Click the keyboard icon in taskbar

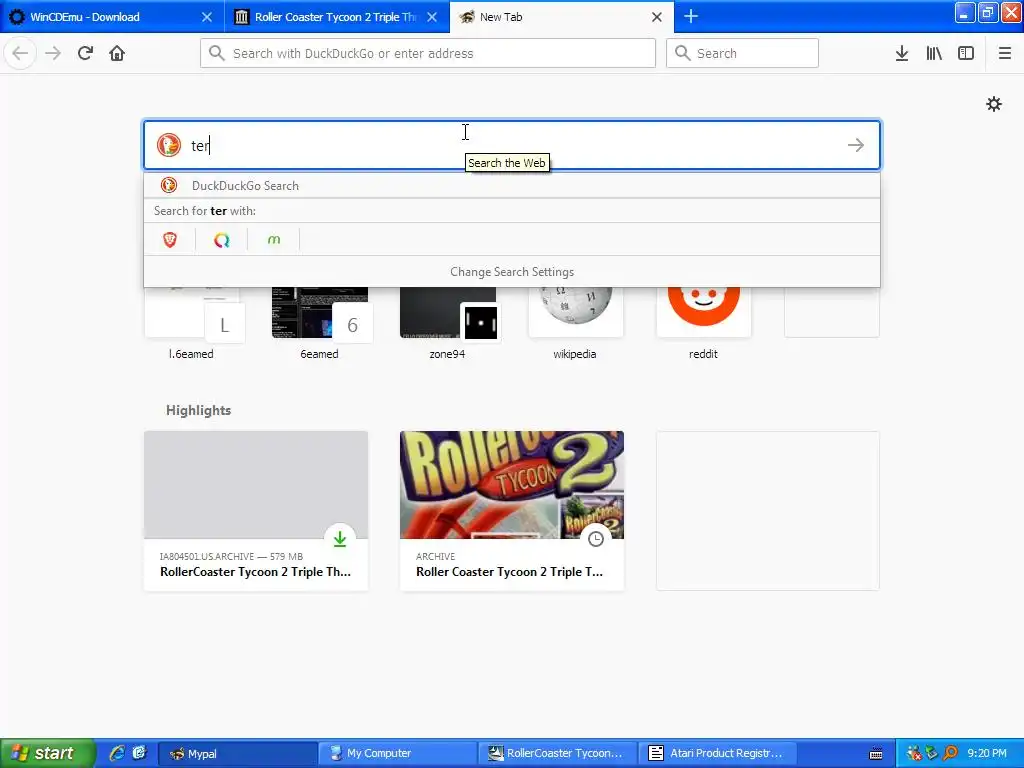pyautogui.click(x=876, y=754)
